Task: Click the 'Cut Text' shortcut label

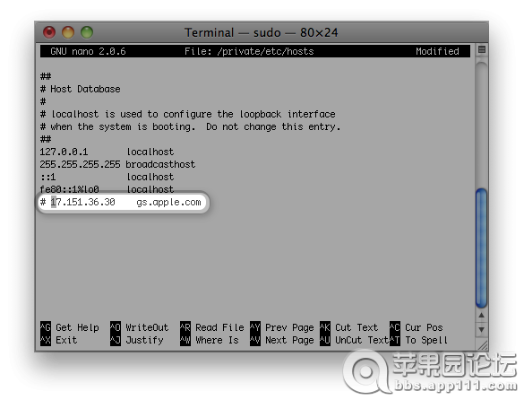Action: click(x=357, y=327)
